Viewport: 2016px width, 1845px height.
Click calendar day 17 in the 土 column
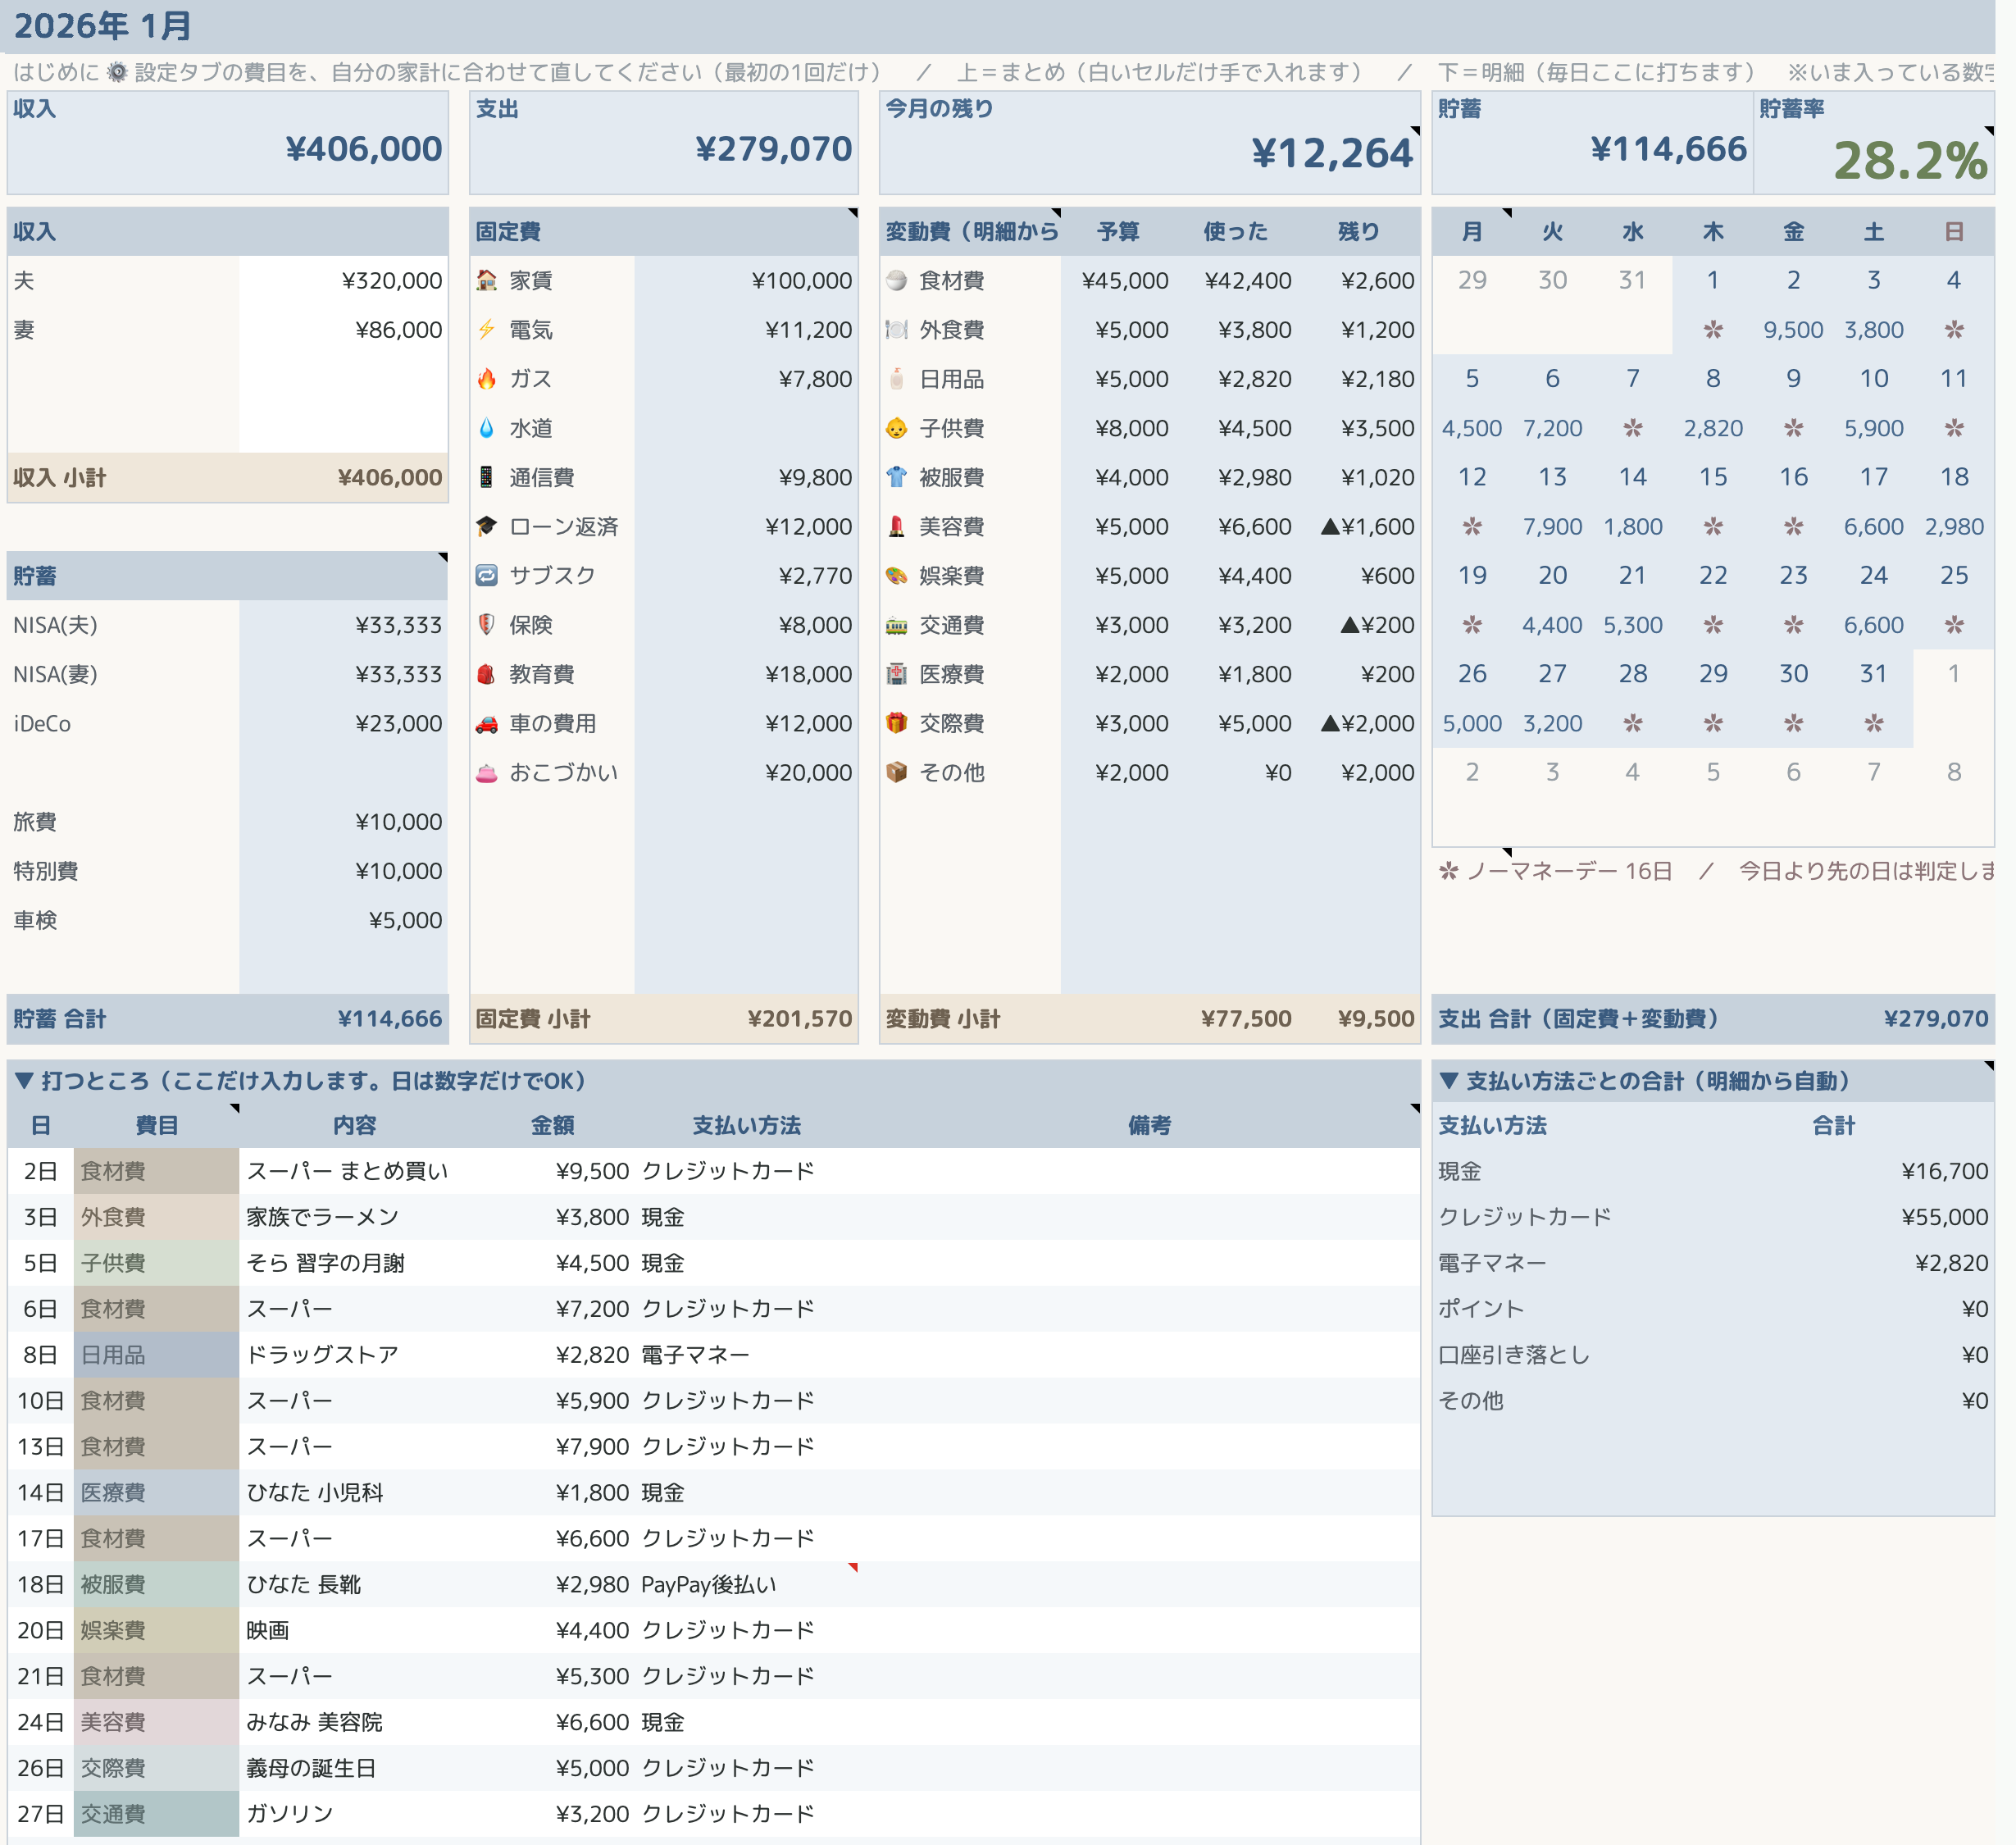click(x=1873, y=477)
